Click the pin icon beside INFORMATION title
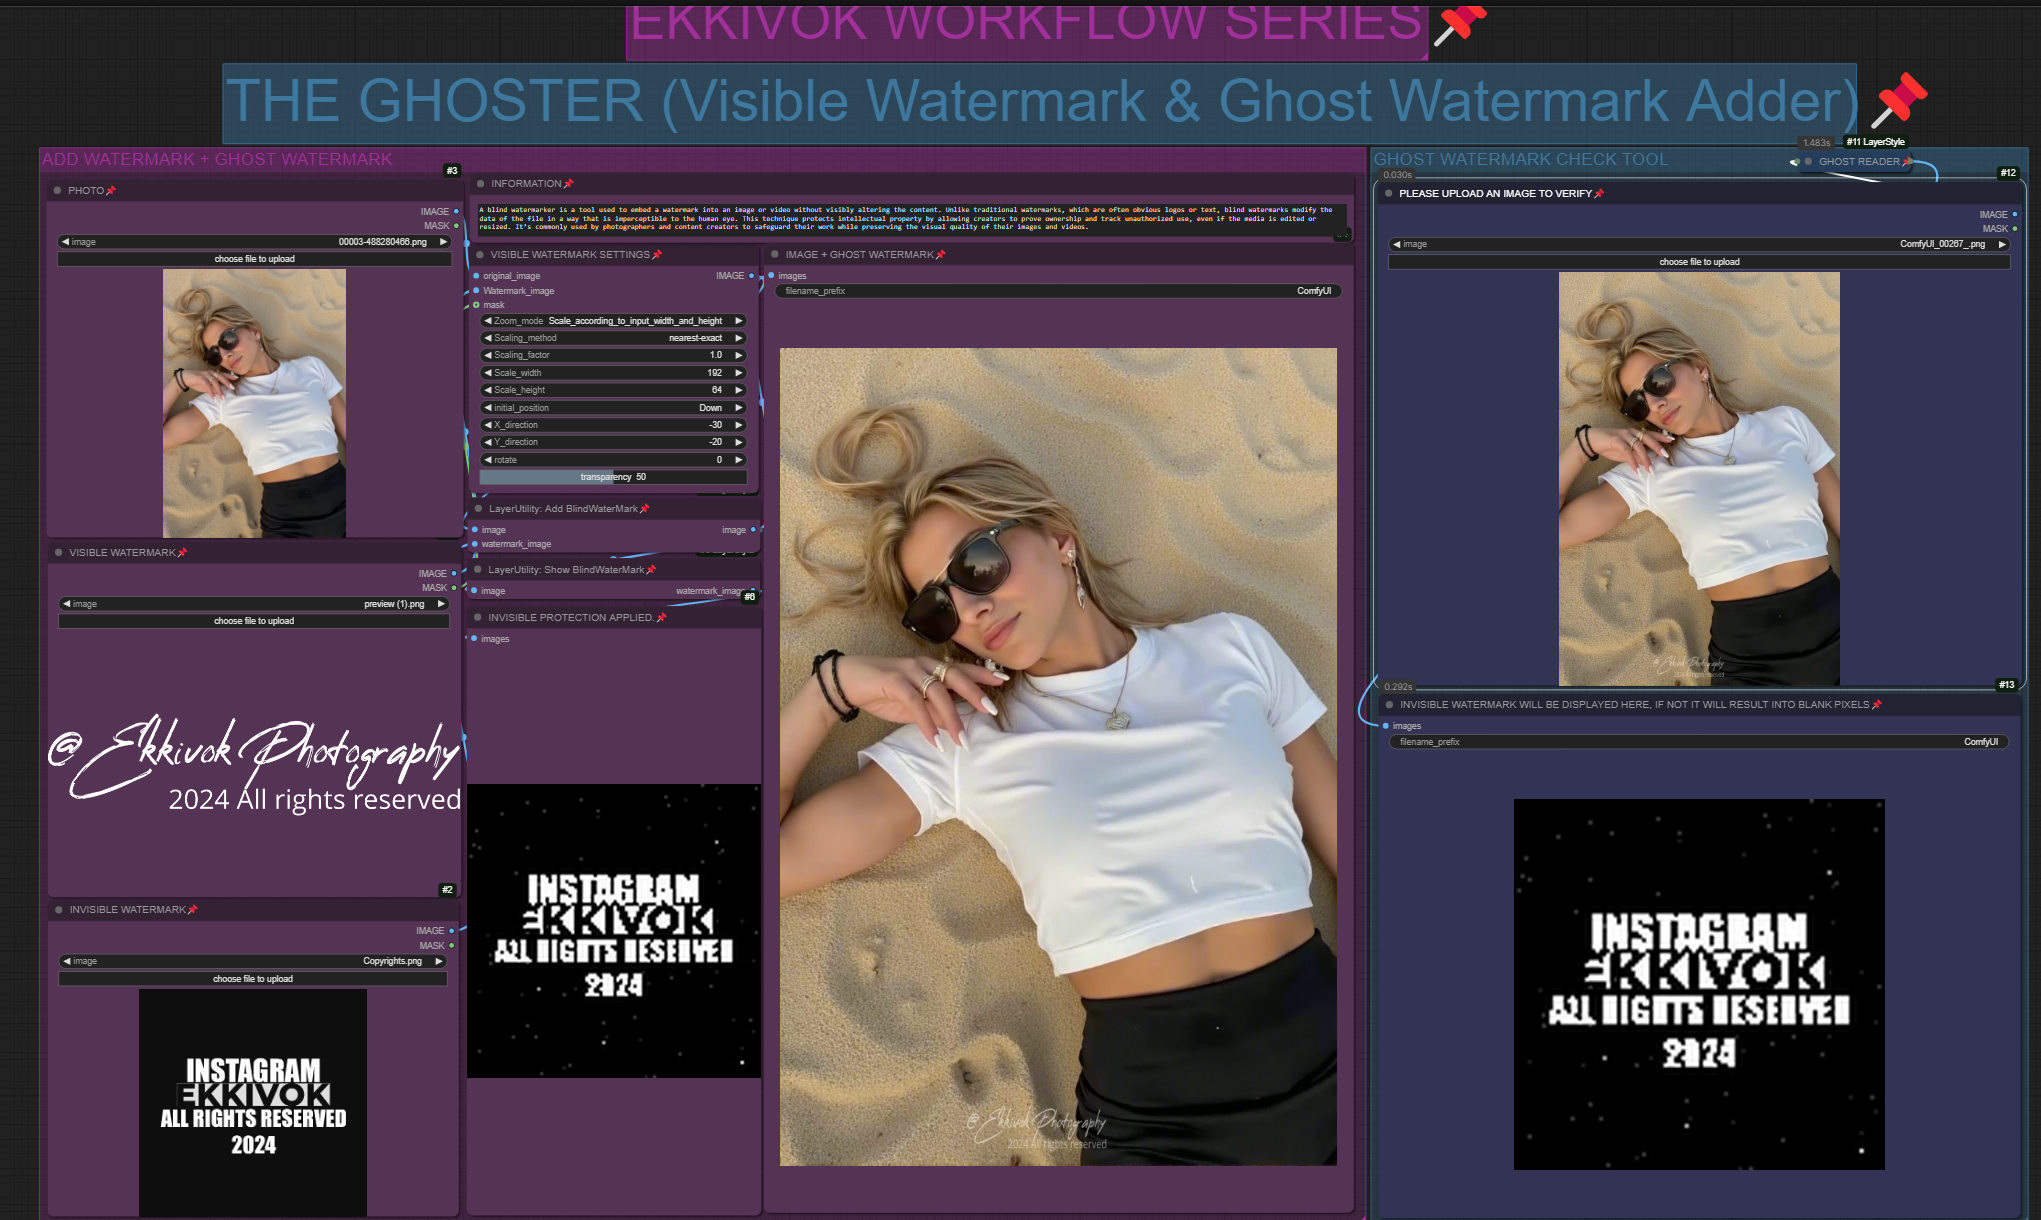 (569, 184)
